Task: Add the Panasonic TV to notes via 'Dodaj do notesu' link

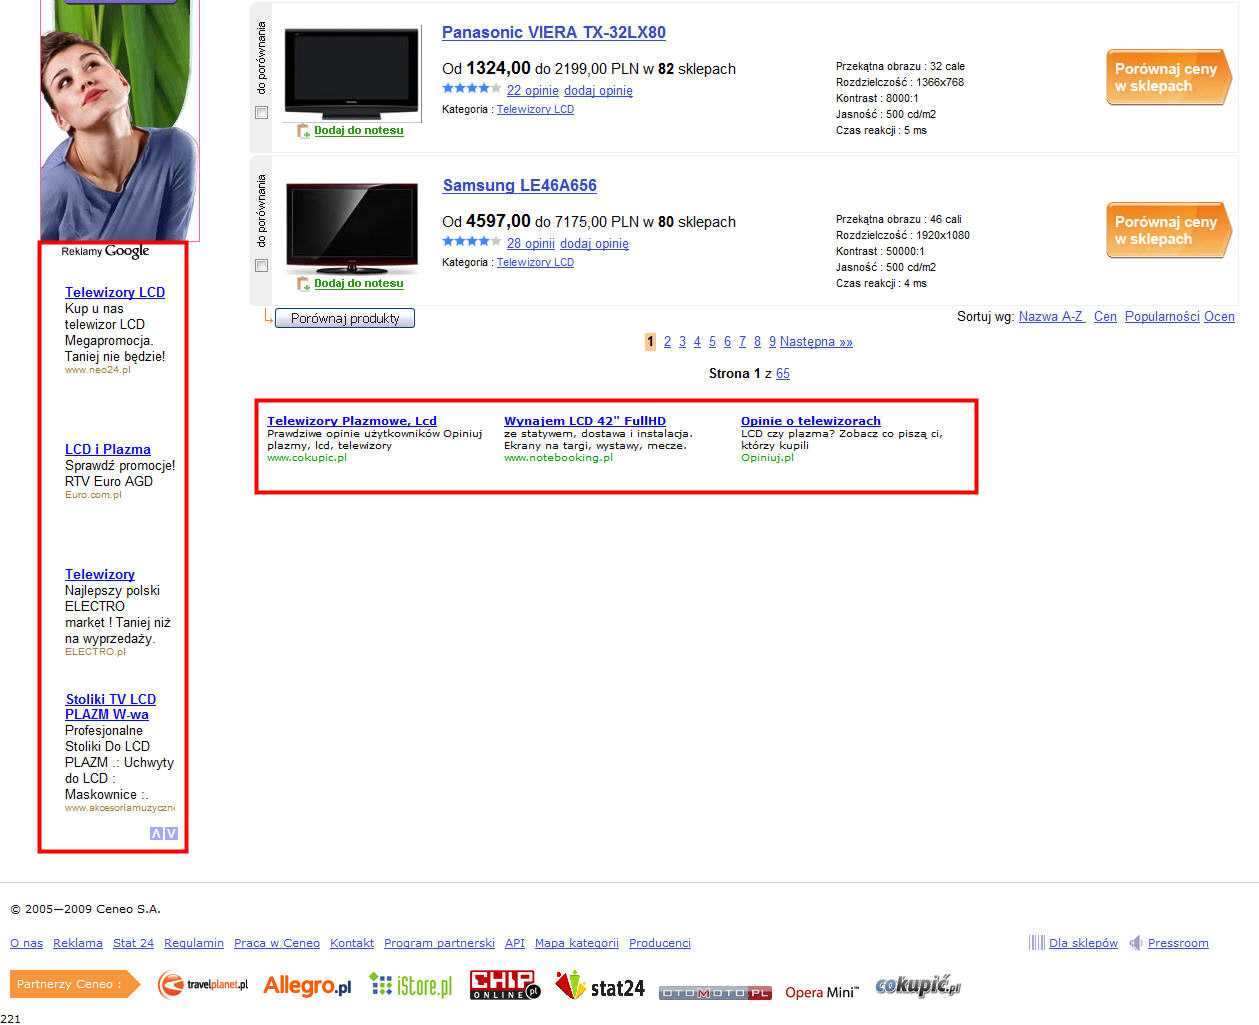Action: pyautogui.click(x=359, y=130)
